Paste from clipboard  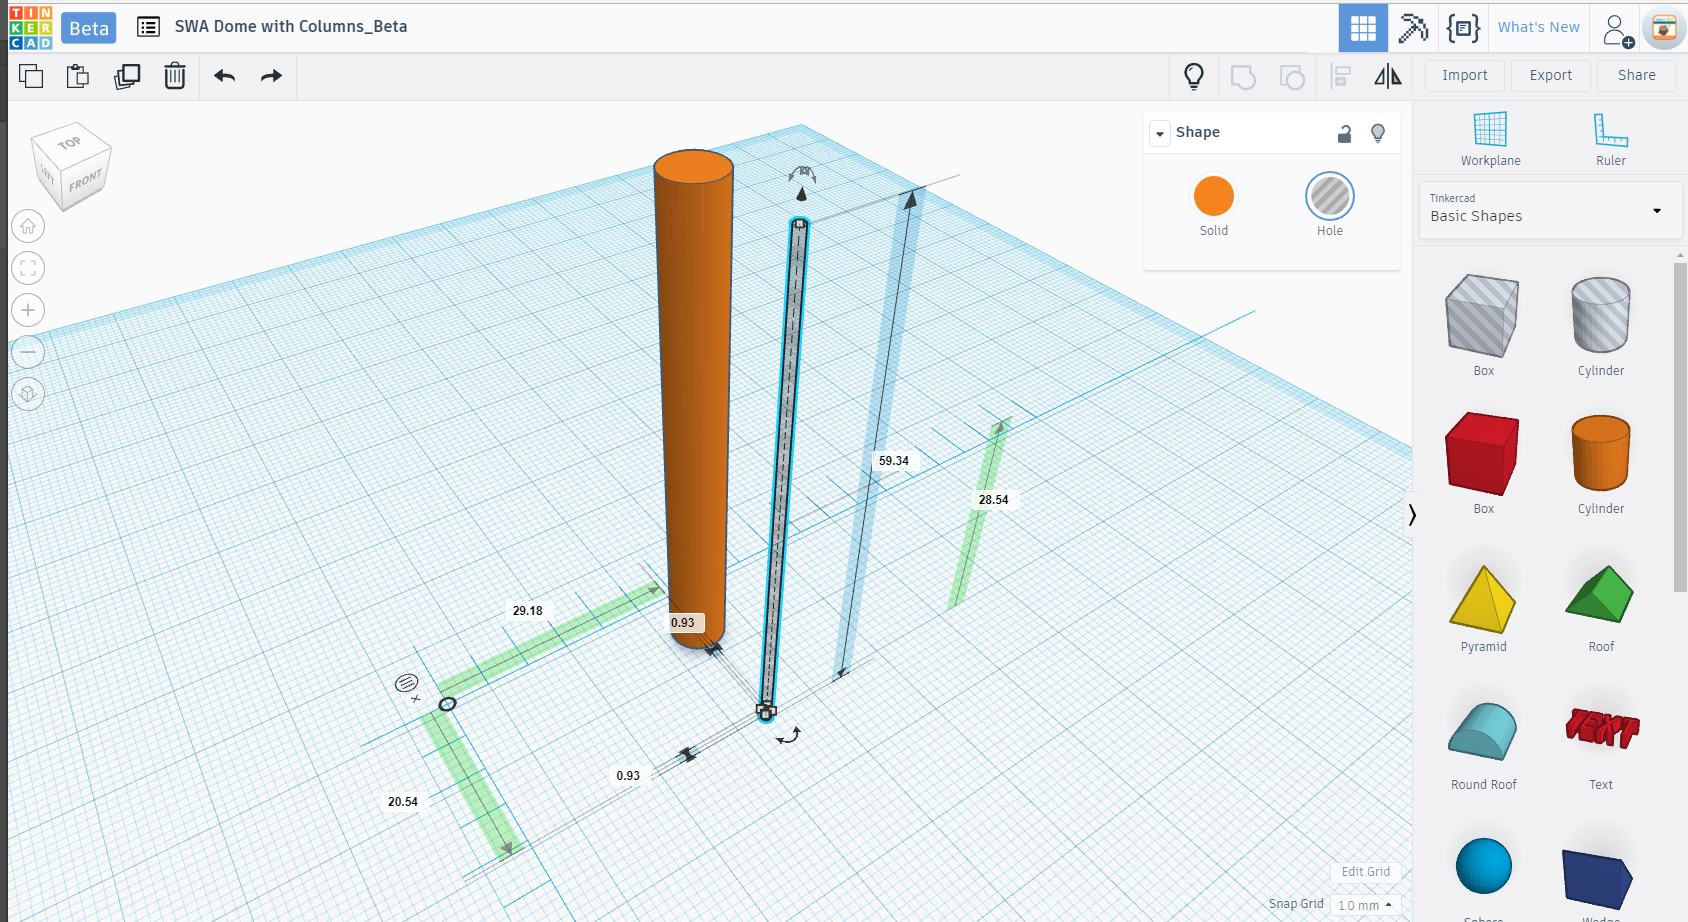[x=78, y=76]
